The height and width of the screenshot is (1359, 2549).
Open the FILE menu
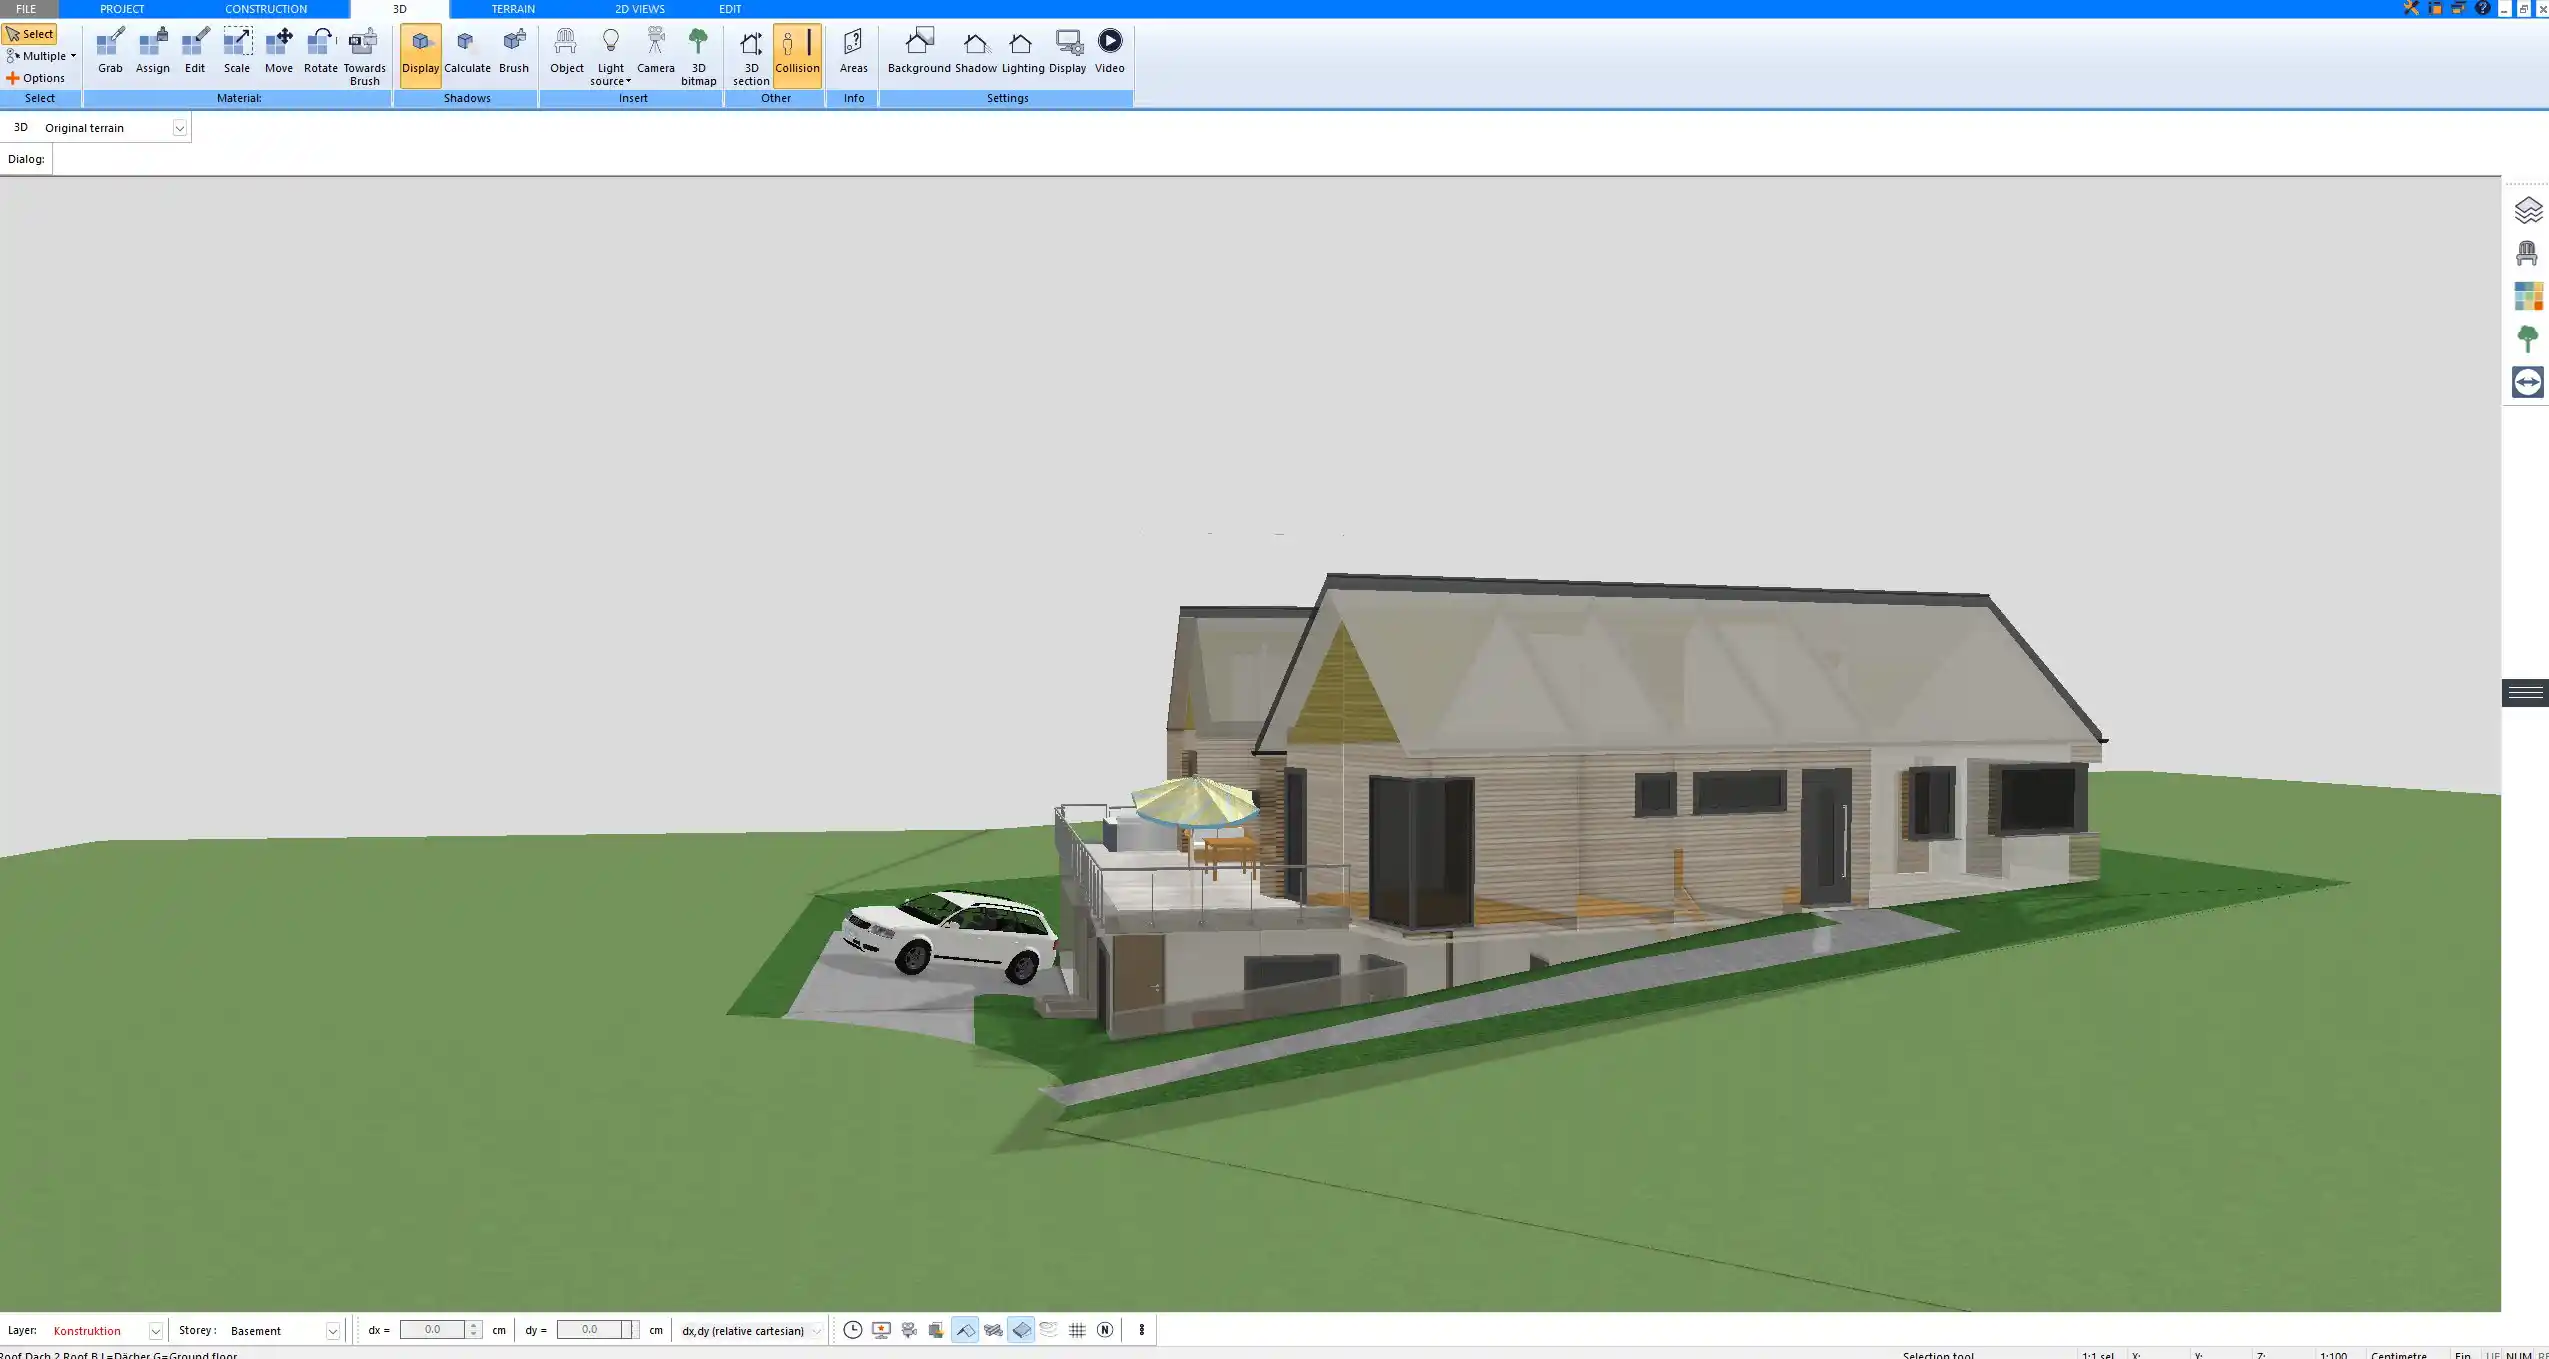pos(26,8)
